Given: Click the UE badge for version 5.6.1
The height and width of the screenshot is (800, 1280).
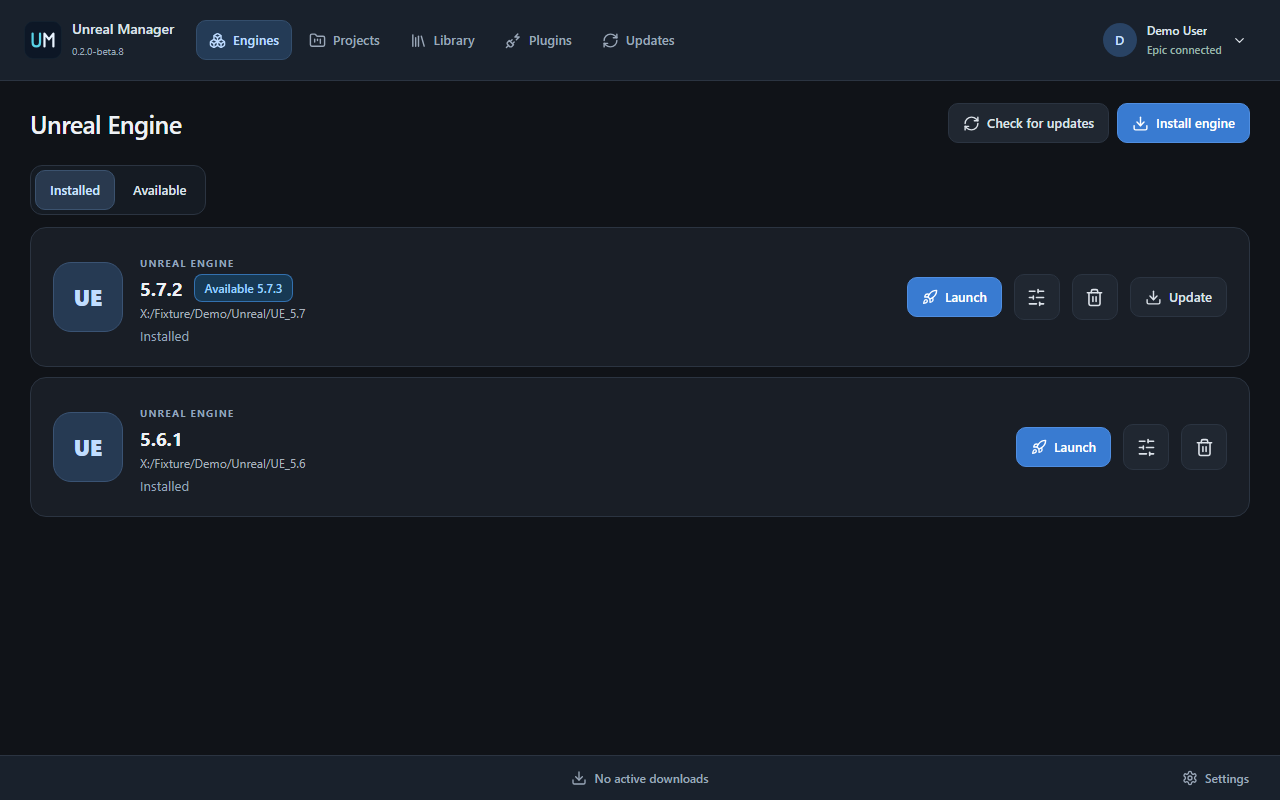Looking at the screenshot, I should tap(88, 447).
